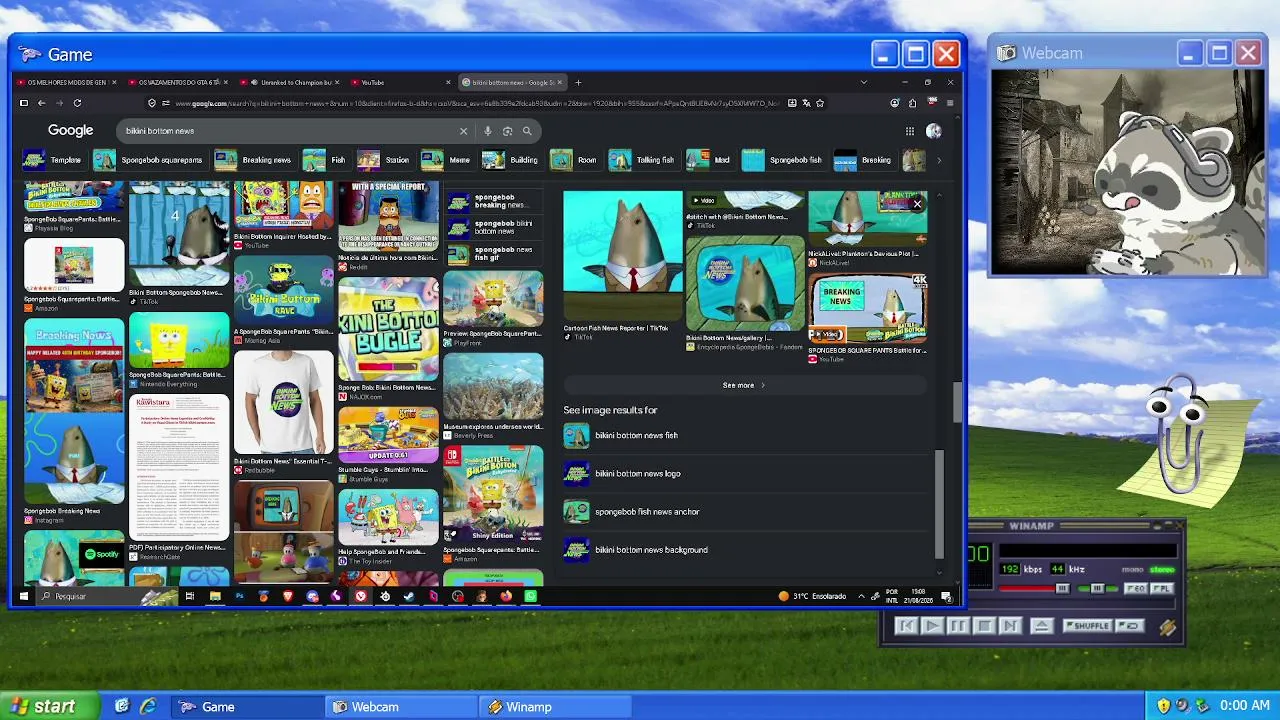The height and width of the screenshot is (720, 1280).
Task: Filter images by the 'Breaking news' chip
Action: point(253,160)
